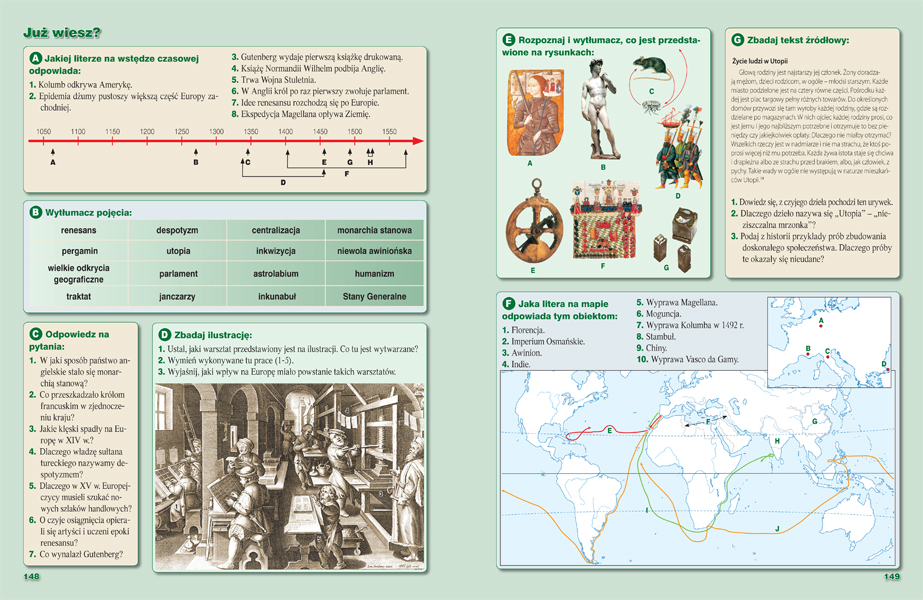Select the 1050 year label on the timeline
The width and height of the screenshot is (923, 600).
click(44, 131)
